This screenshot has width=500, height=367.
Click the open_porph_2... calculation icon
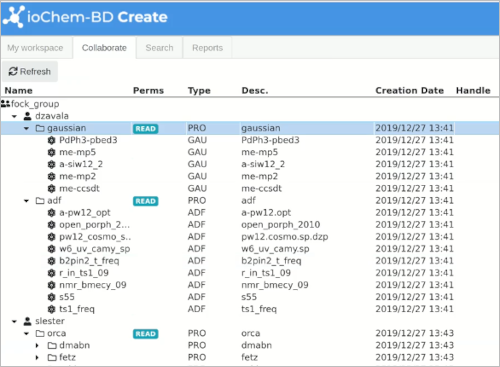[x=51, y=225]
